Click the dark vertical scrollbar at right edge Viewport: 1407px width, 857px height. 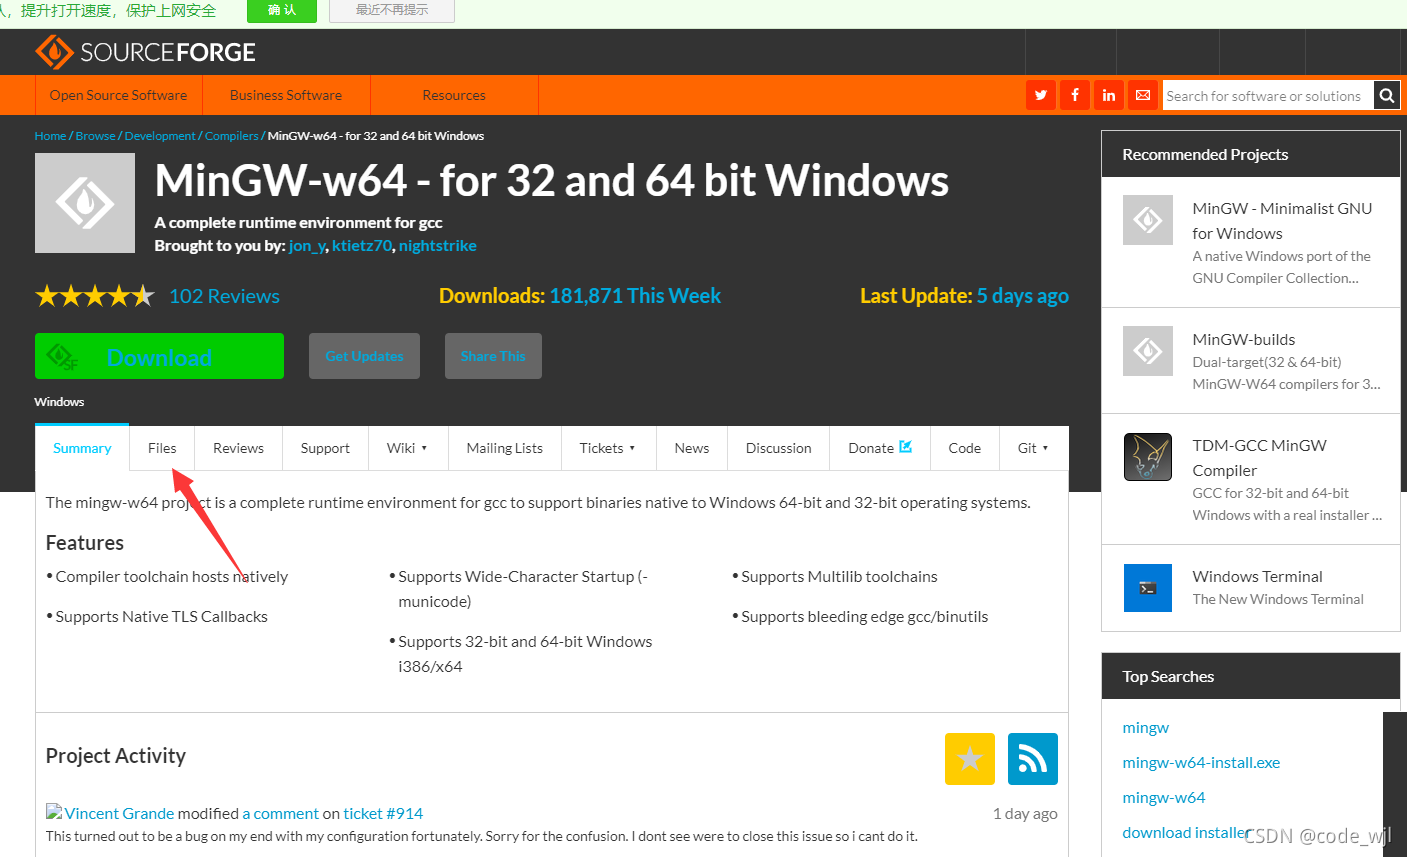click(x=1395, y=784)
